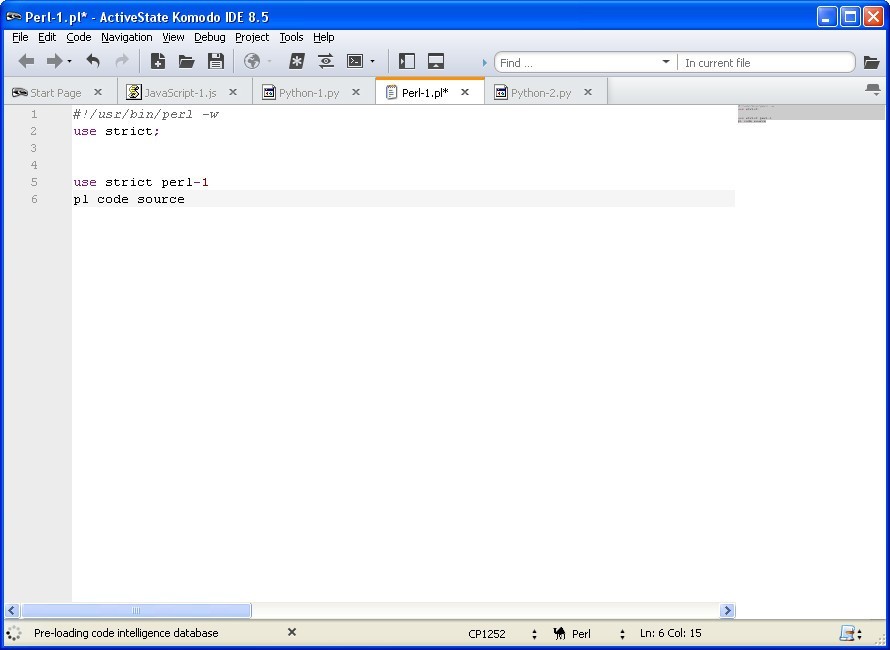The image size is (890, 650).
Task: Close the Start Page tab
Action: 98,92
